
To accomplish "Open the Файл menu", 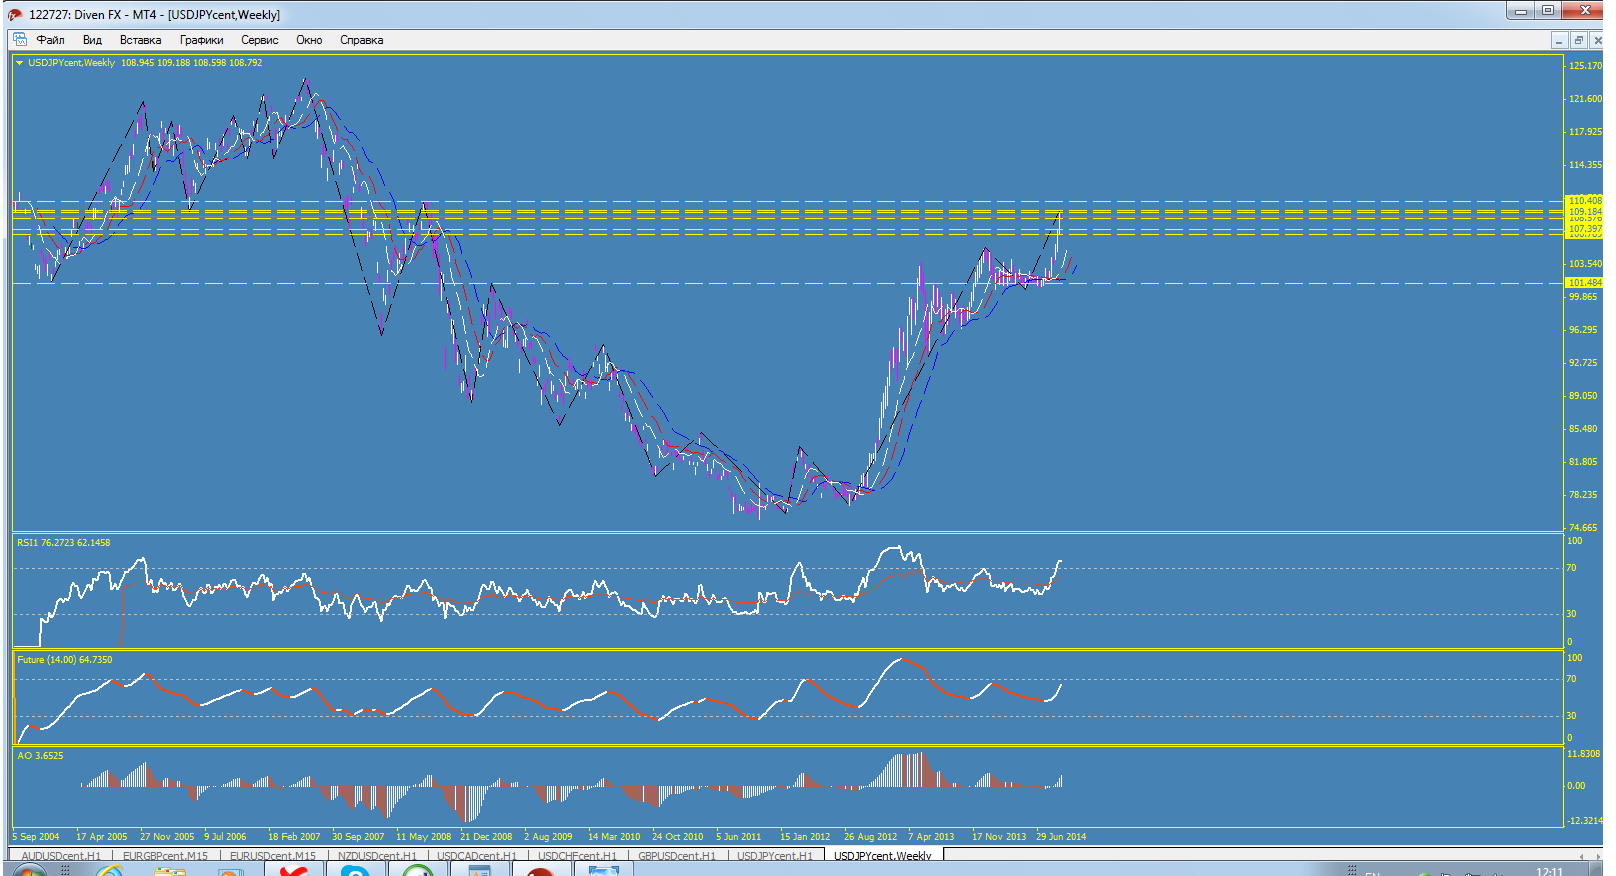I will tap(50, 40).
